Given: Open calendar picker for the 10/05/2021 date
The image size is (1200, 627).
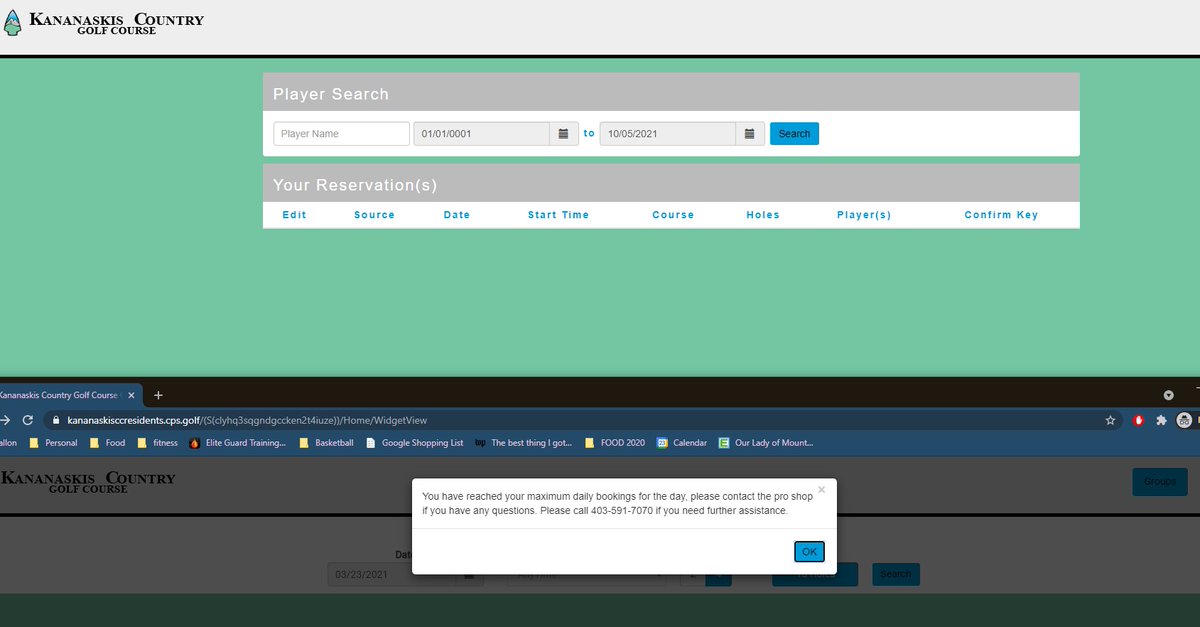Looking at the screenshot, I should [750, 134].
